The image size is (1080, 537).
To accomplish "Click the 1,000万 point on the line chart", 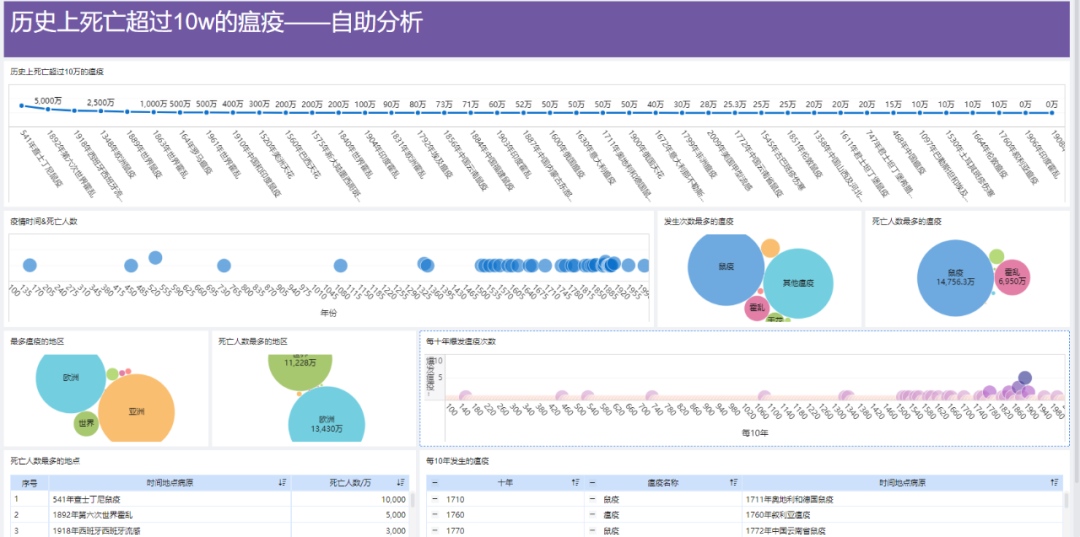I will click(x=154, y=112).
